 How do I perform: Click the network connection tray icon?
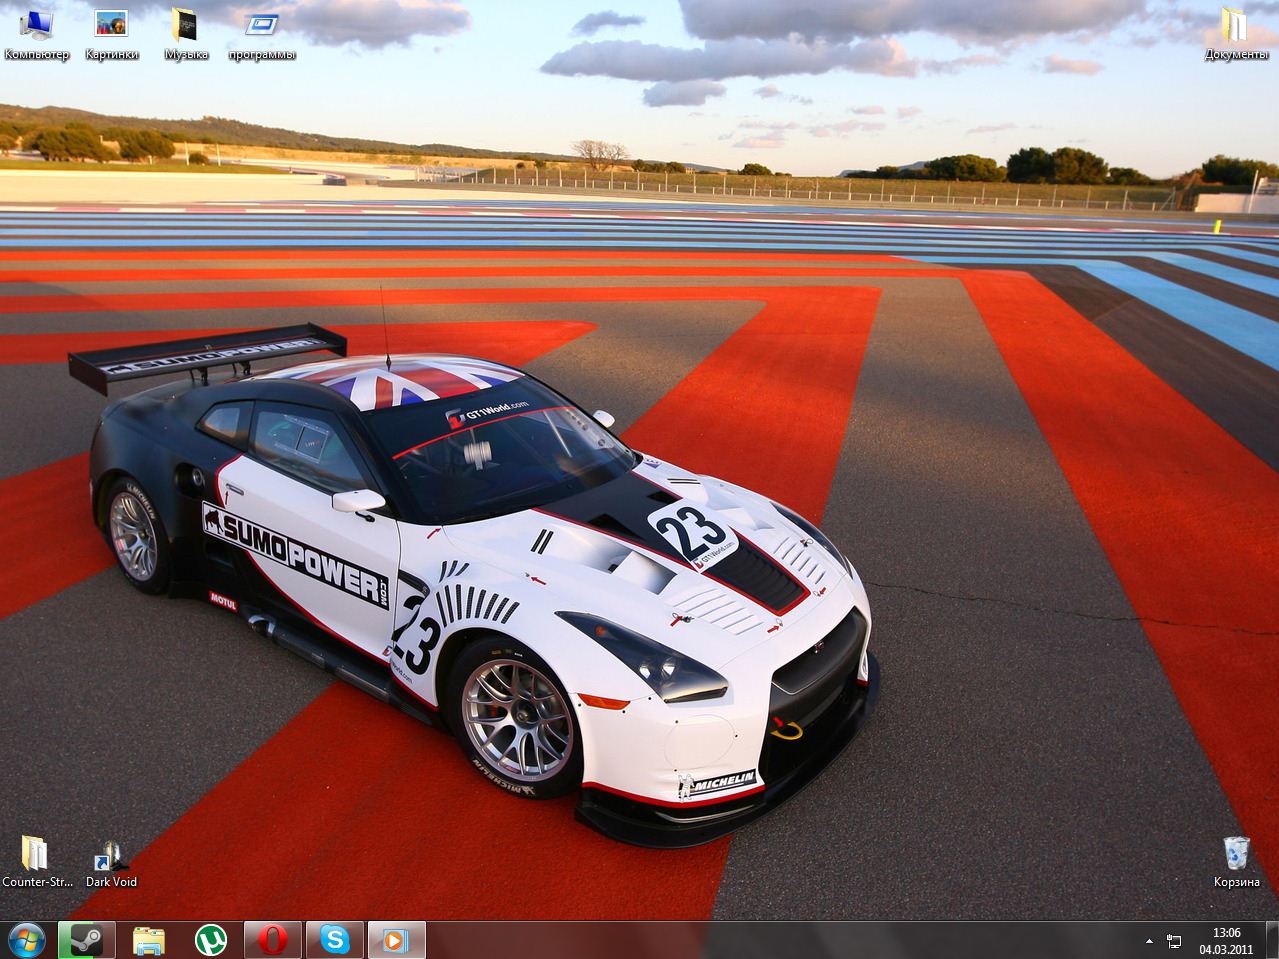pos(1174,941)
